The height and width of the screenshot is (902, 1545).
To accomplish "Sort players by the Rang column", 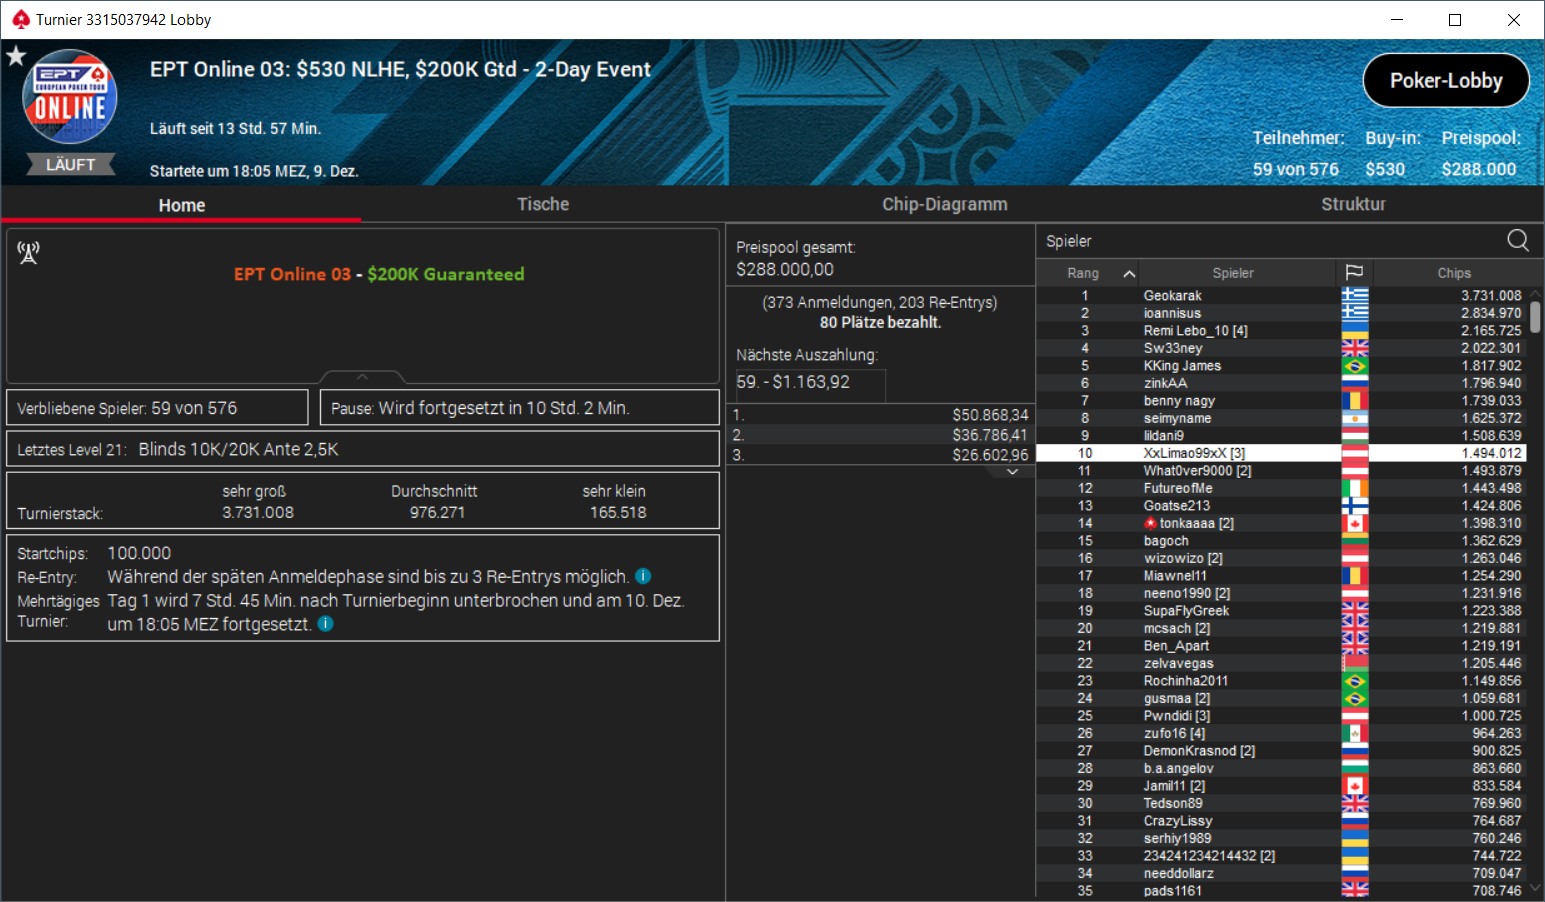I will pos(1087,273).
